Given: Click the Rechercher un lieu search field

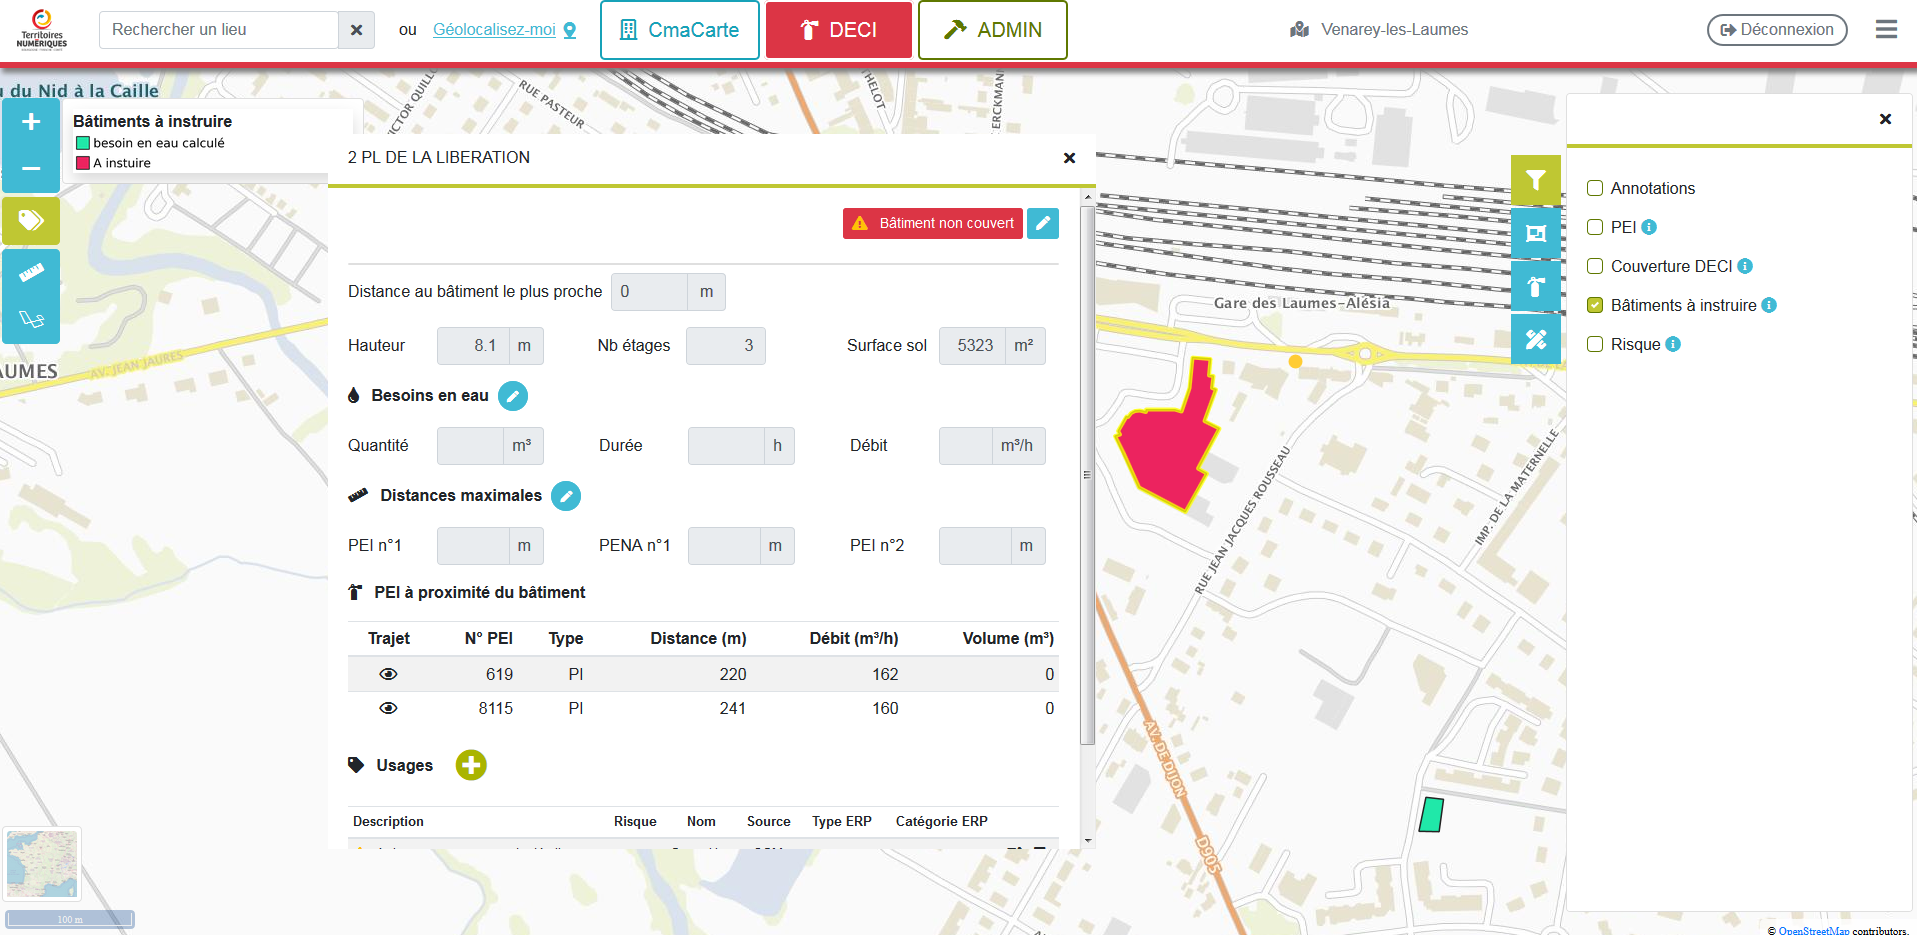Looking at the screenshot, I should pos(218,30).
